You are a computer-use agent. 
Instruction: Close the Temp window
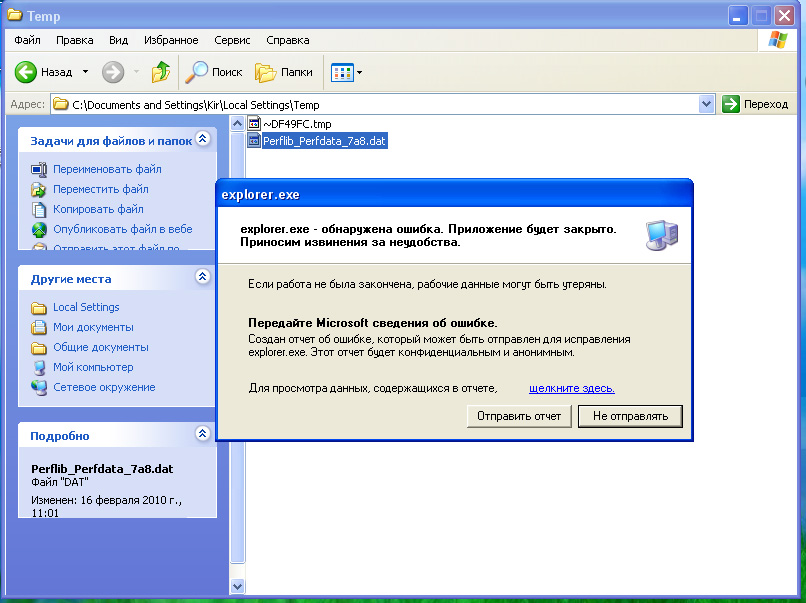[784, 16]
